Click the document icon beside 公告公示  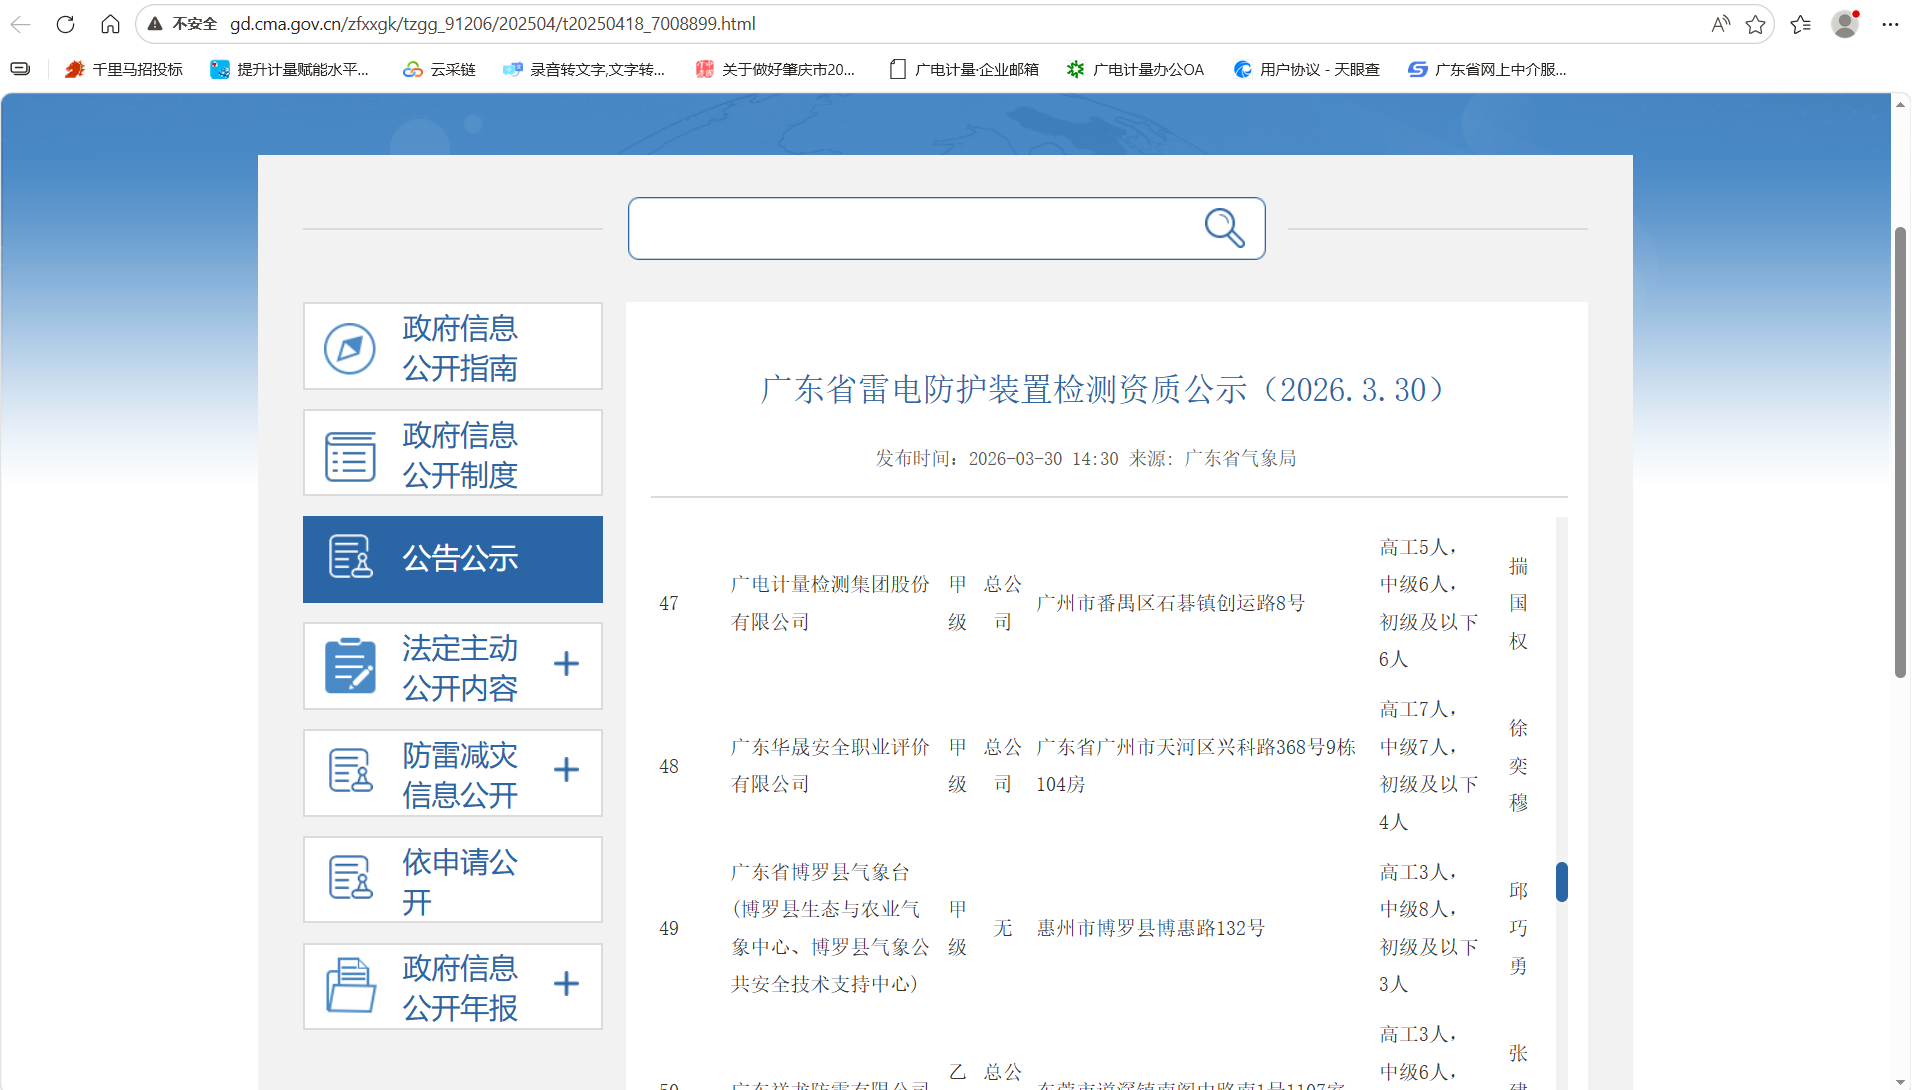[x=350, y=557]
